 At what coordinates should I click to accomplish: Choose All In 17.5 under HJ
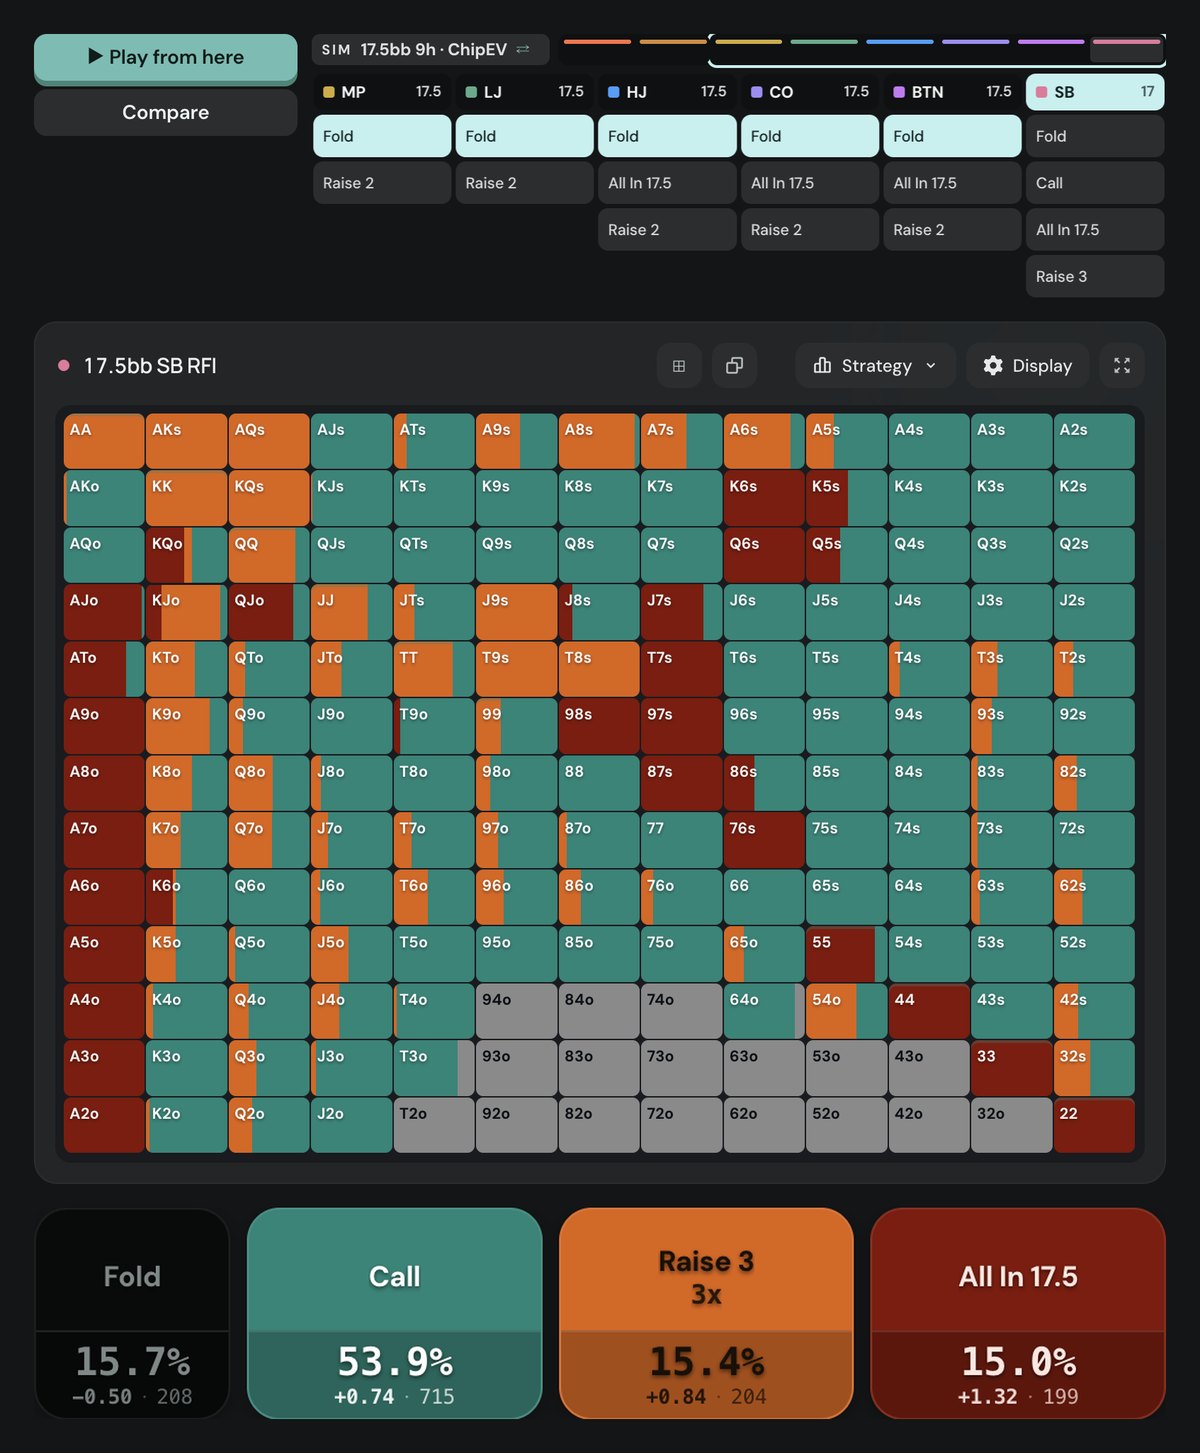coord(667,183)
